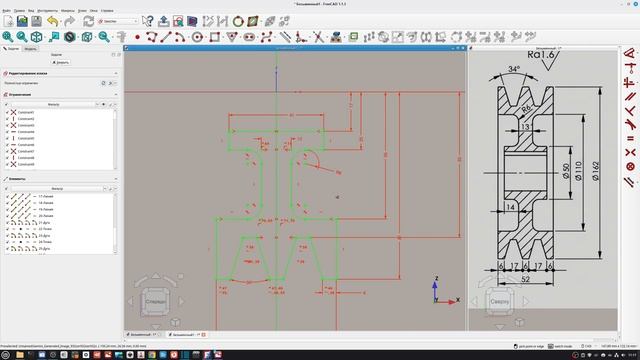The height and width of the screenshot is (360, 640).
Task: Toggle the elements filter checkbox
Action: [7, 189]
